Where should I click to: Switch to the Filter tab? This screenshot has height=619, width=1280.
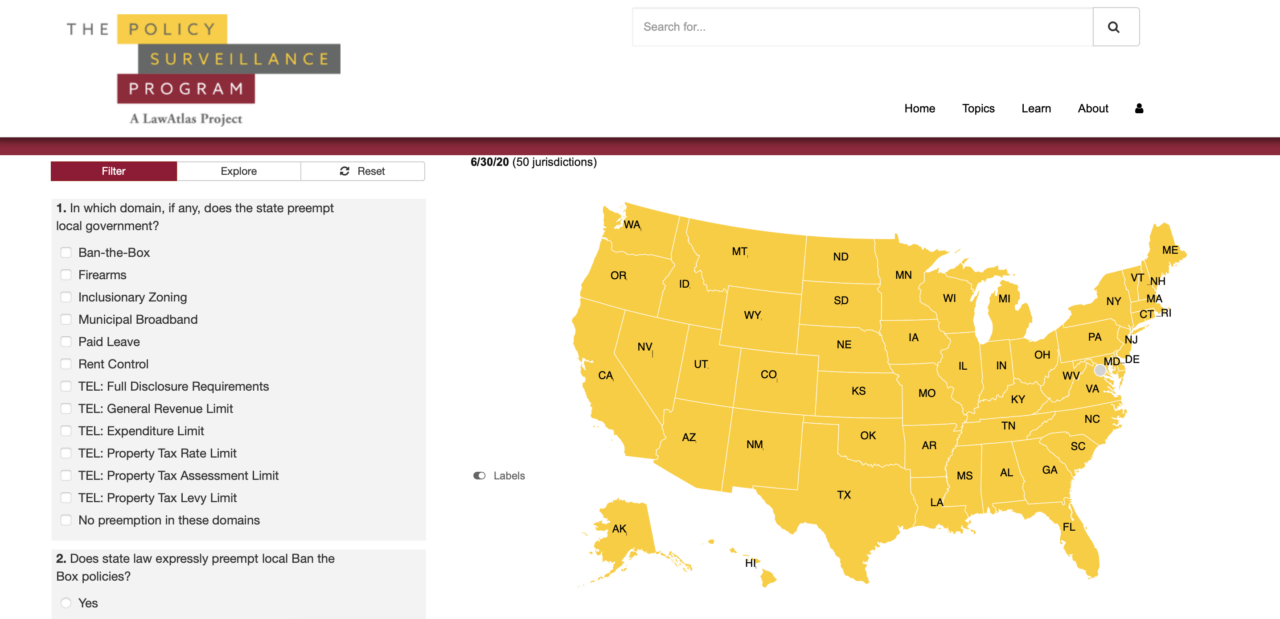[x=114, y=171]
